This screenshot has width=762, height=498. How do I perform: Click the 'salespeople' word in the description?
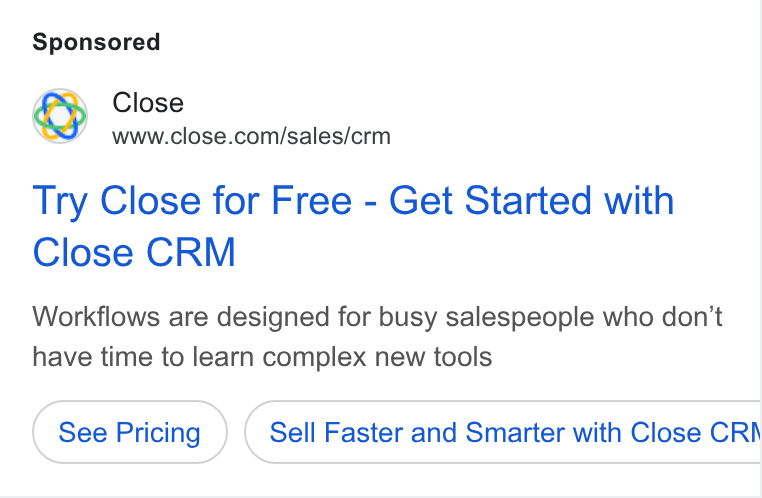pos(520,318)
